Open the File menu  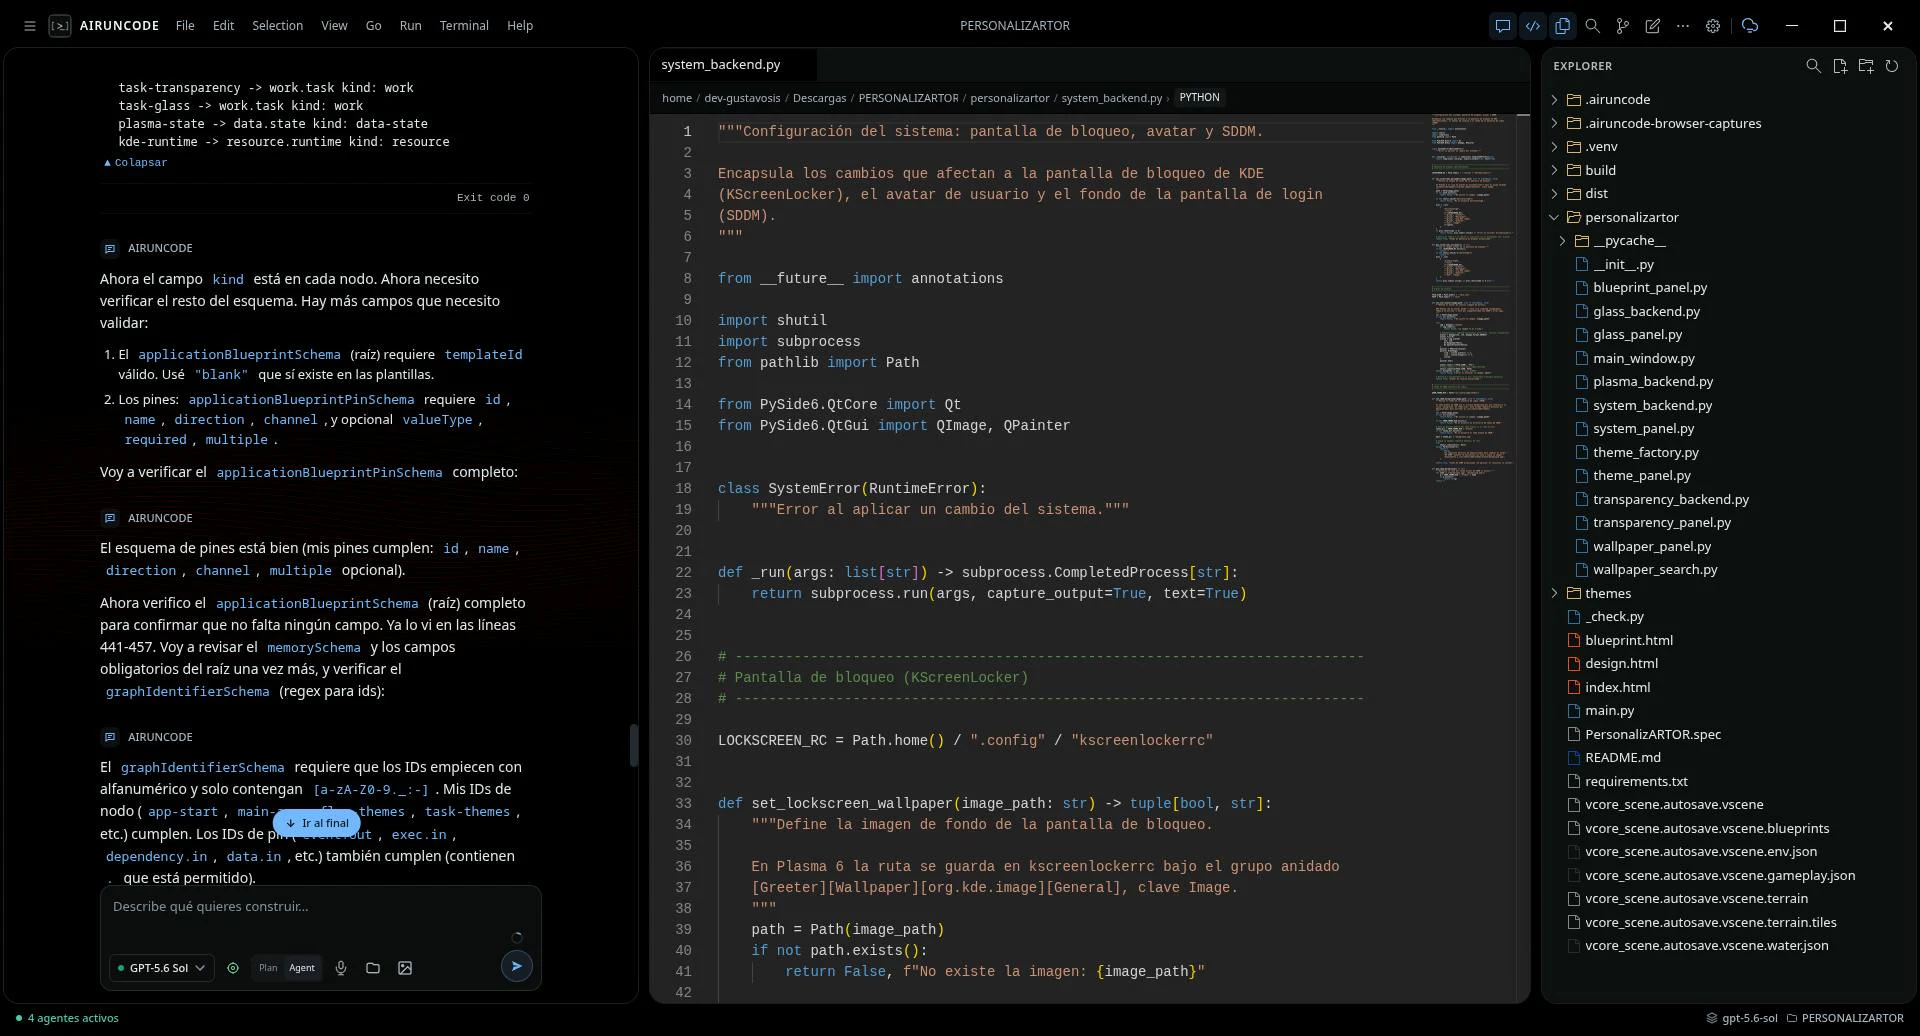(185, 26)
